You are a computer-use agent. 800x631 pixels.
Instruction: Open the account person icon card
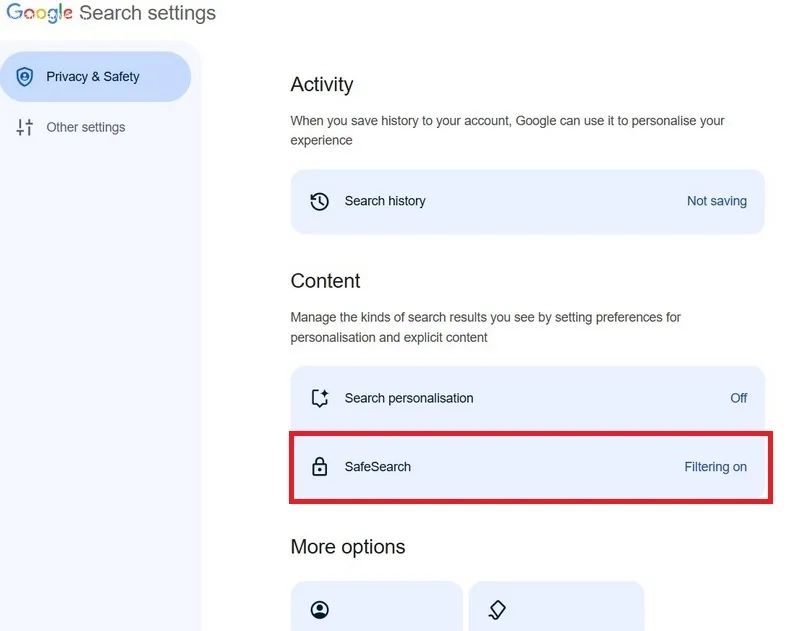click(x=377, y=606)
